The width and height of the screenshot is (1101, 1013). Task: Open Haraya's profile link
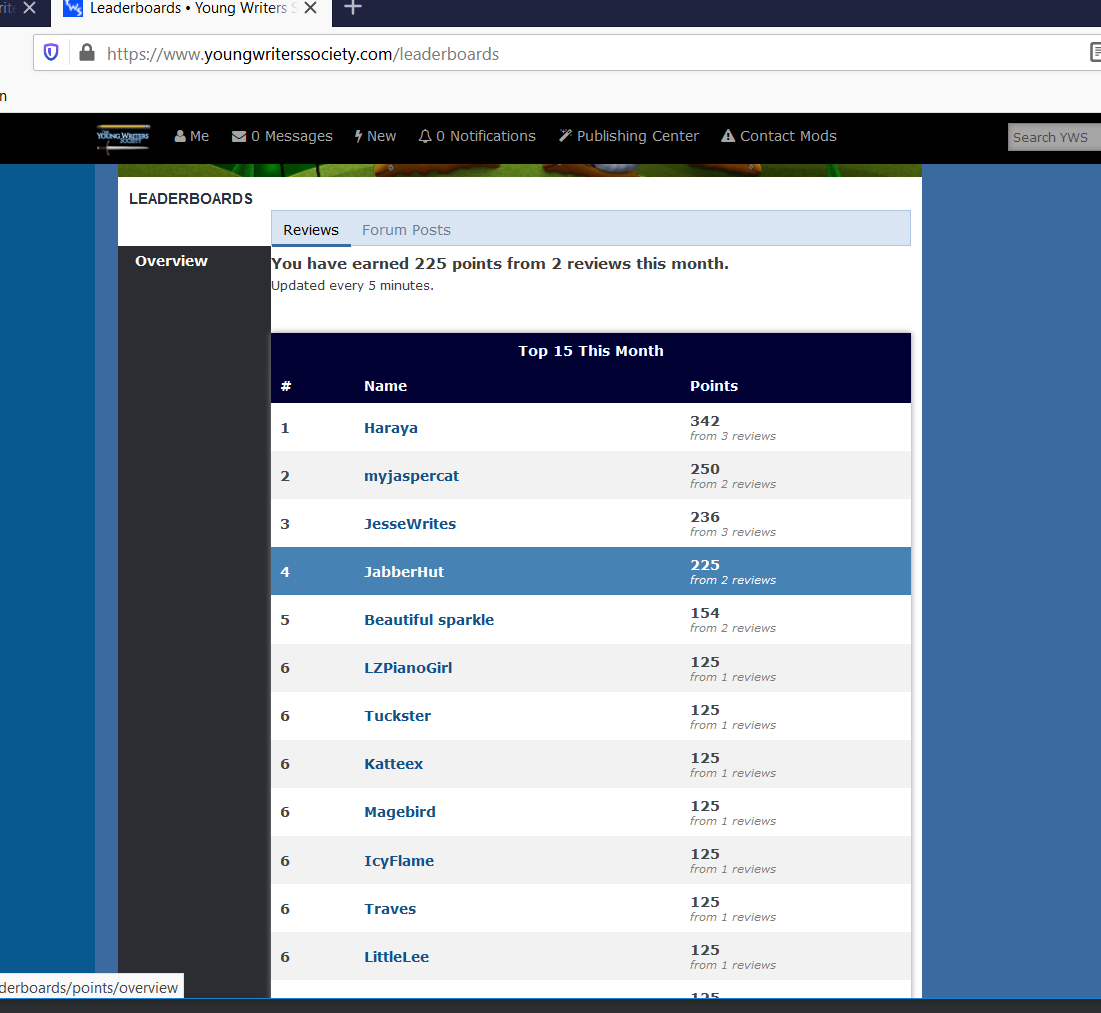point(390,428)
